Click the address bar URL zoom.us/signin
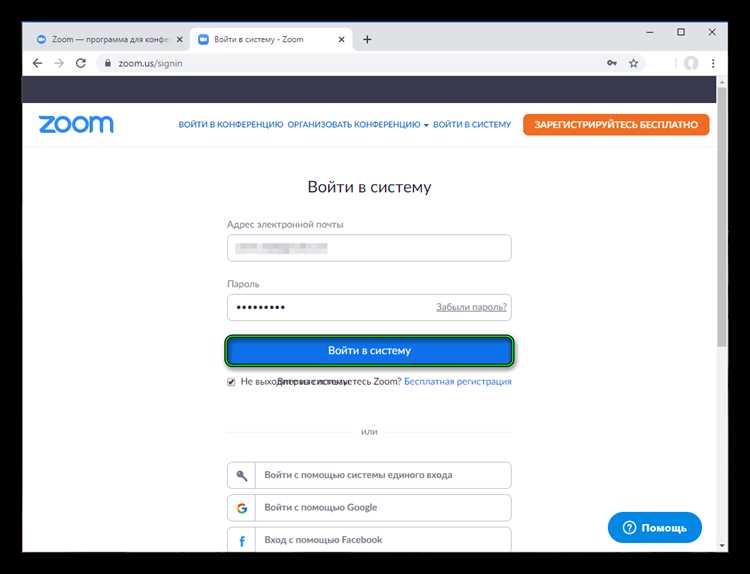Screen dimensions: 750x574 coord(150,63)
